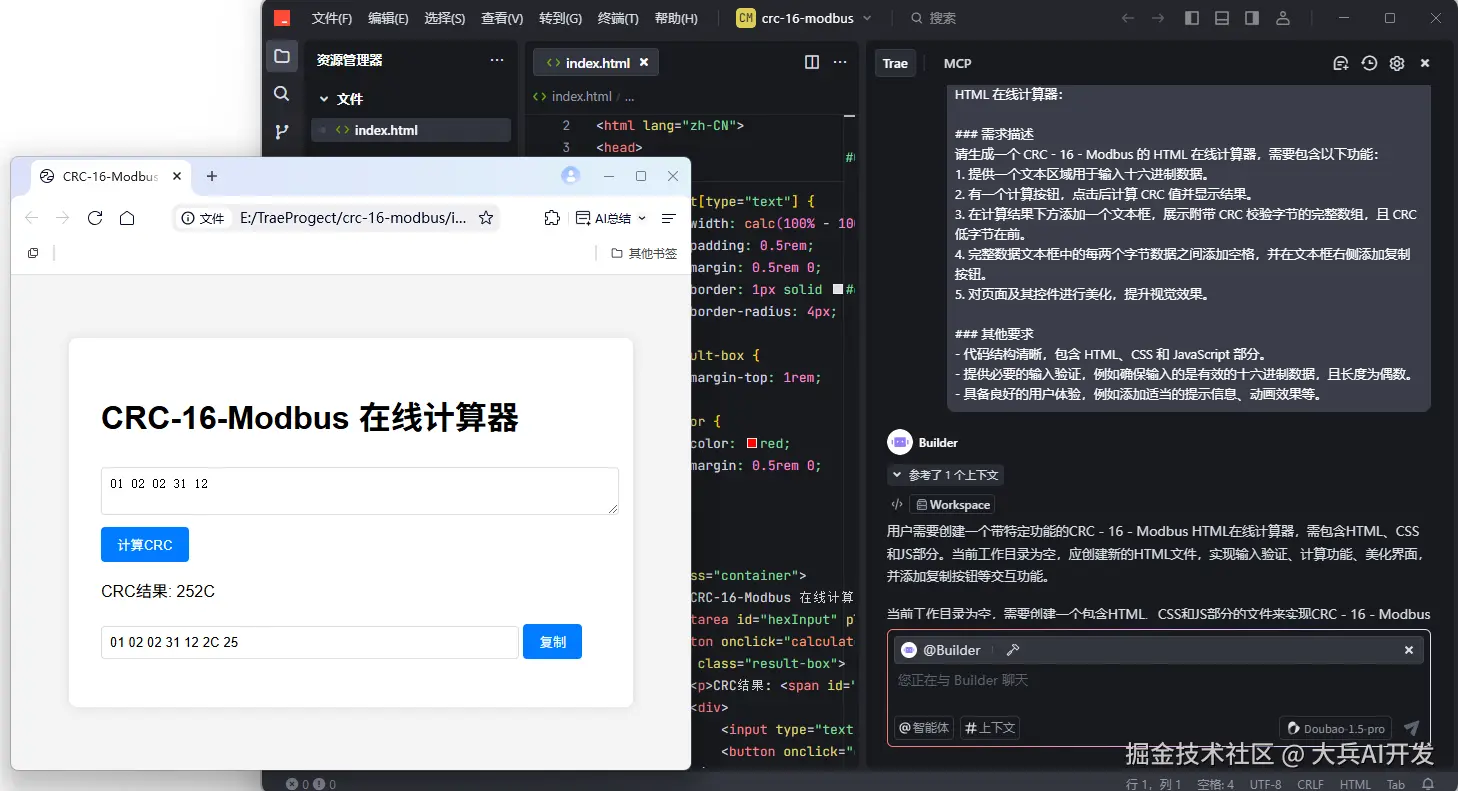Open the 编辑(E) menu

[388, 18]
